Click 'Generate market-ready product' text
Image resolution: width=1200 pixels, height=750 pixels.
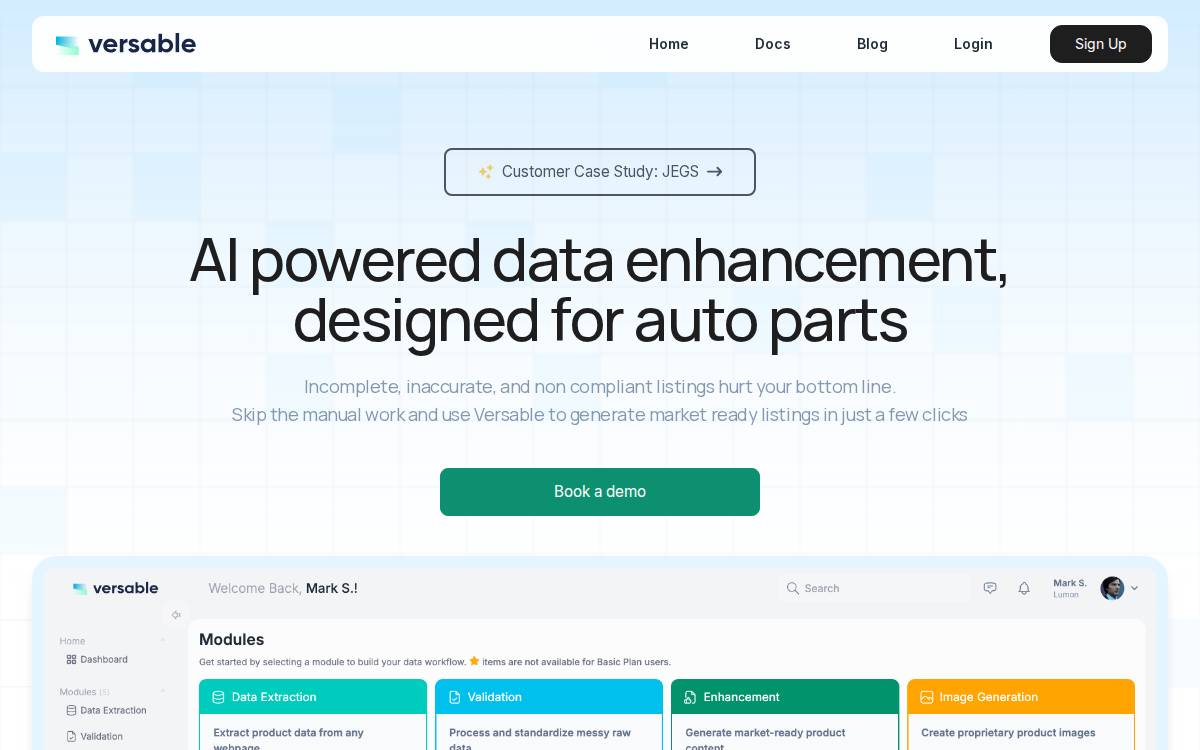(765, 733)
